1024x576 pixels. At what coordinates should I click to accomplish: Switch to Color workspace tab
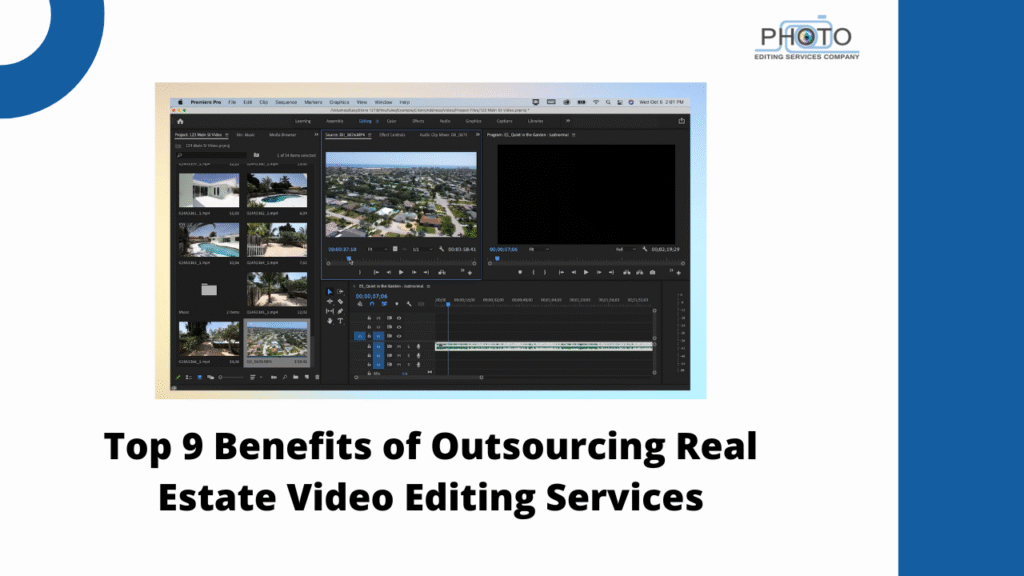tap(391, 121)
